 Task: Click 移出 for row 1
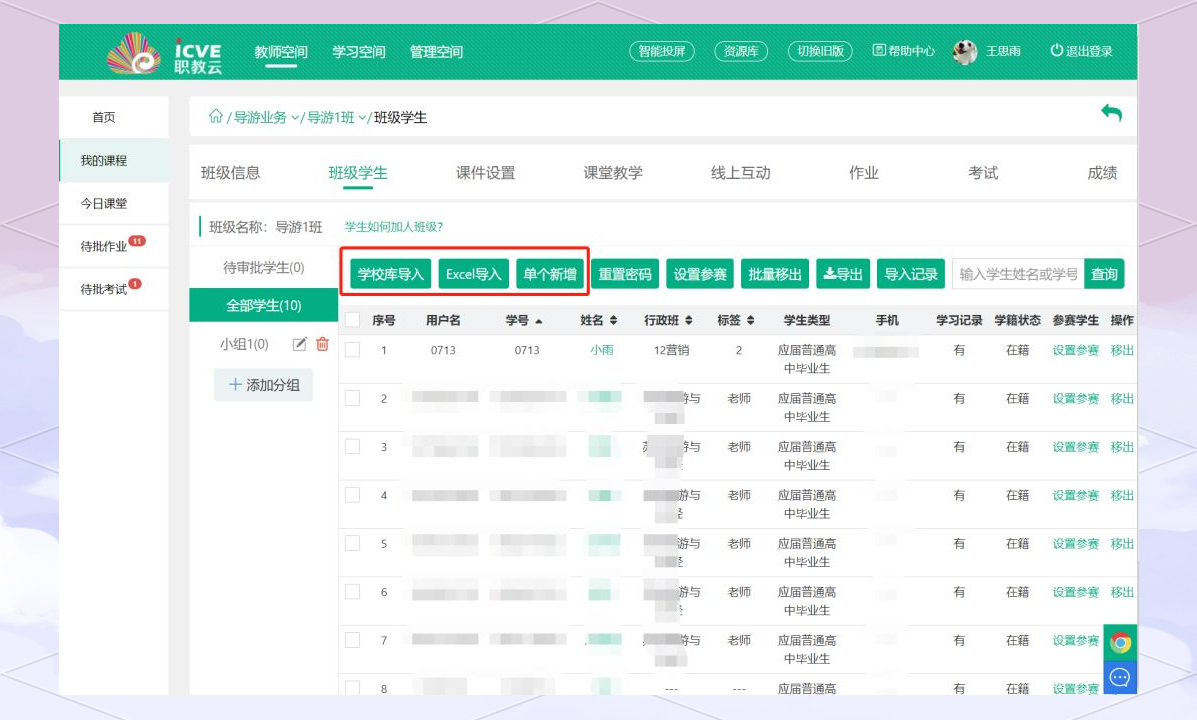click(x=1122, y=350)
